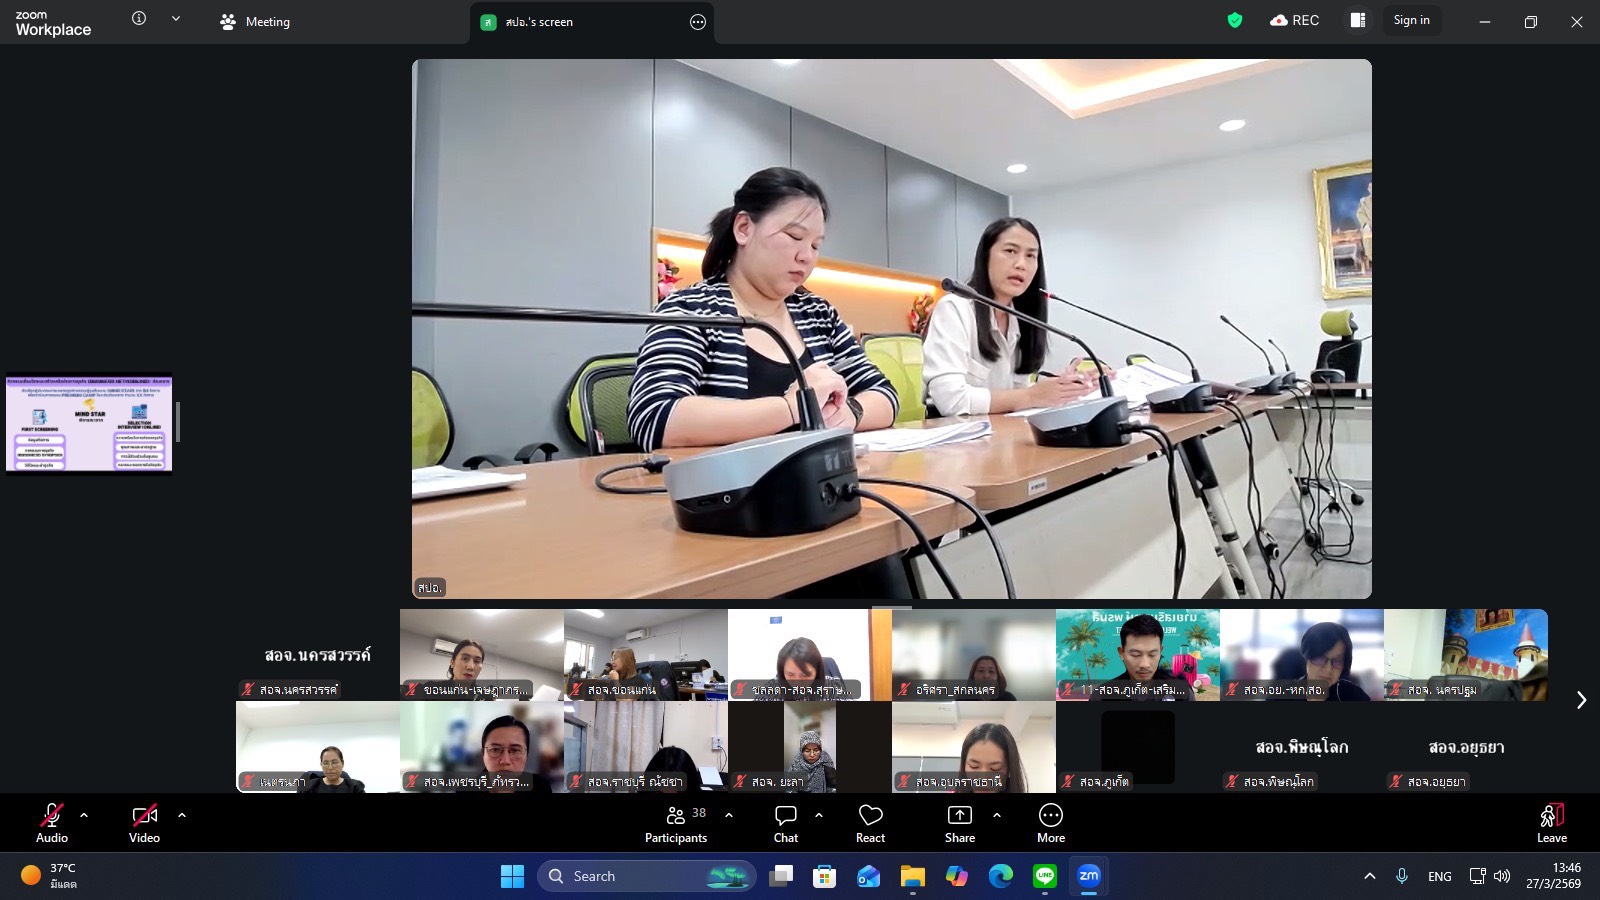Show next page of participant videos
Viewport: 1600px width, 900px height.
point(1581,700)
